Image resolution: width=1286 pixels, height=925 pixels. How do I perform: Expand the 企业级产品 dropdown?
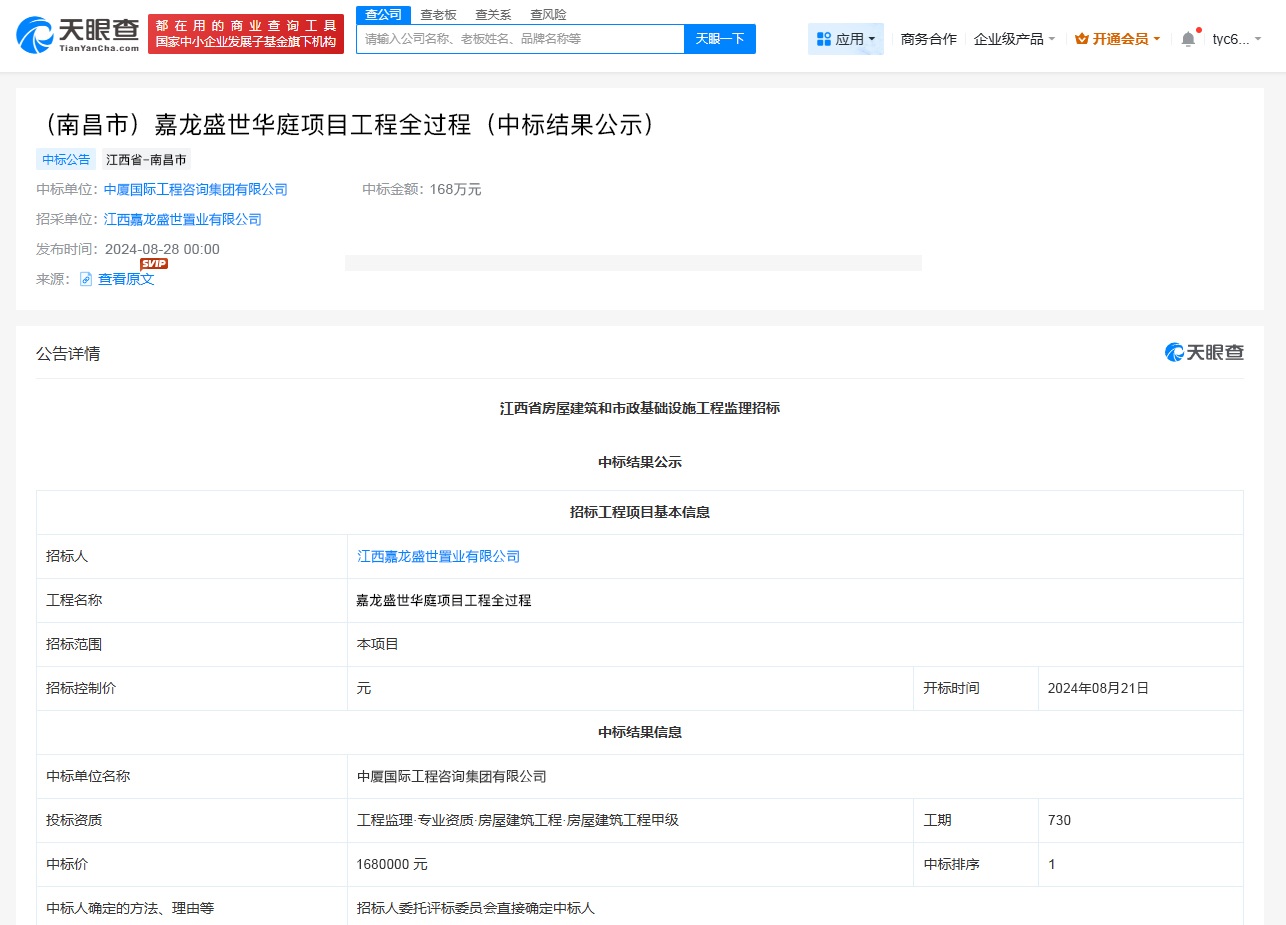(x=1014, y=39)
